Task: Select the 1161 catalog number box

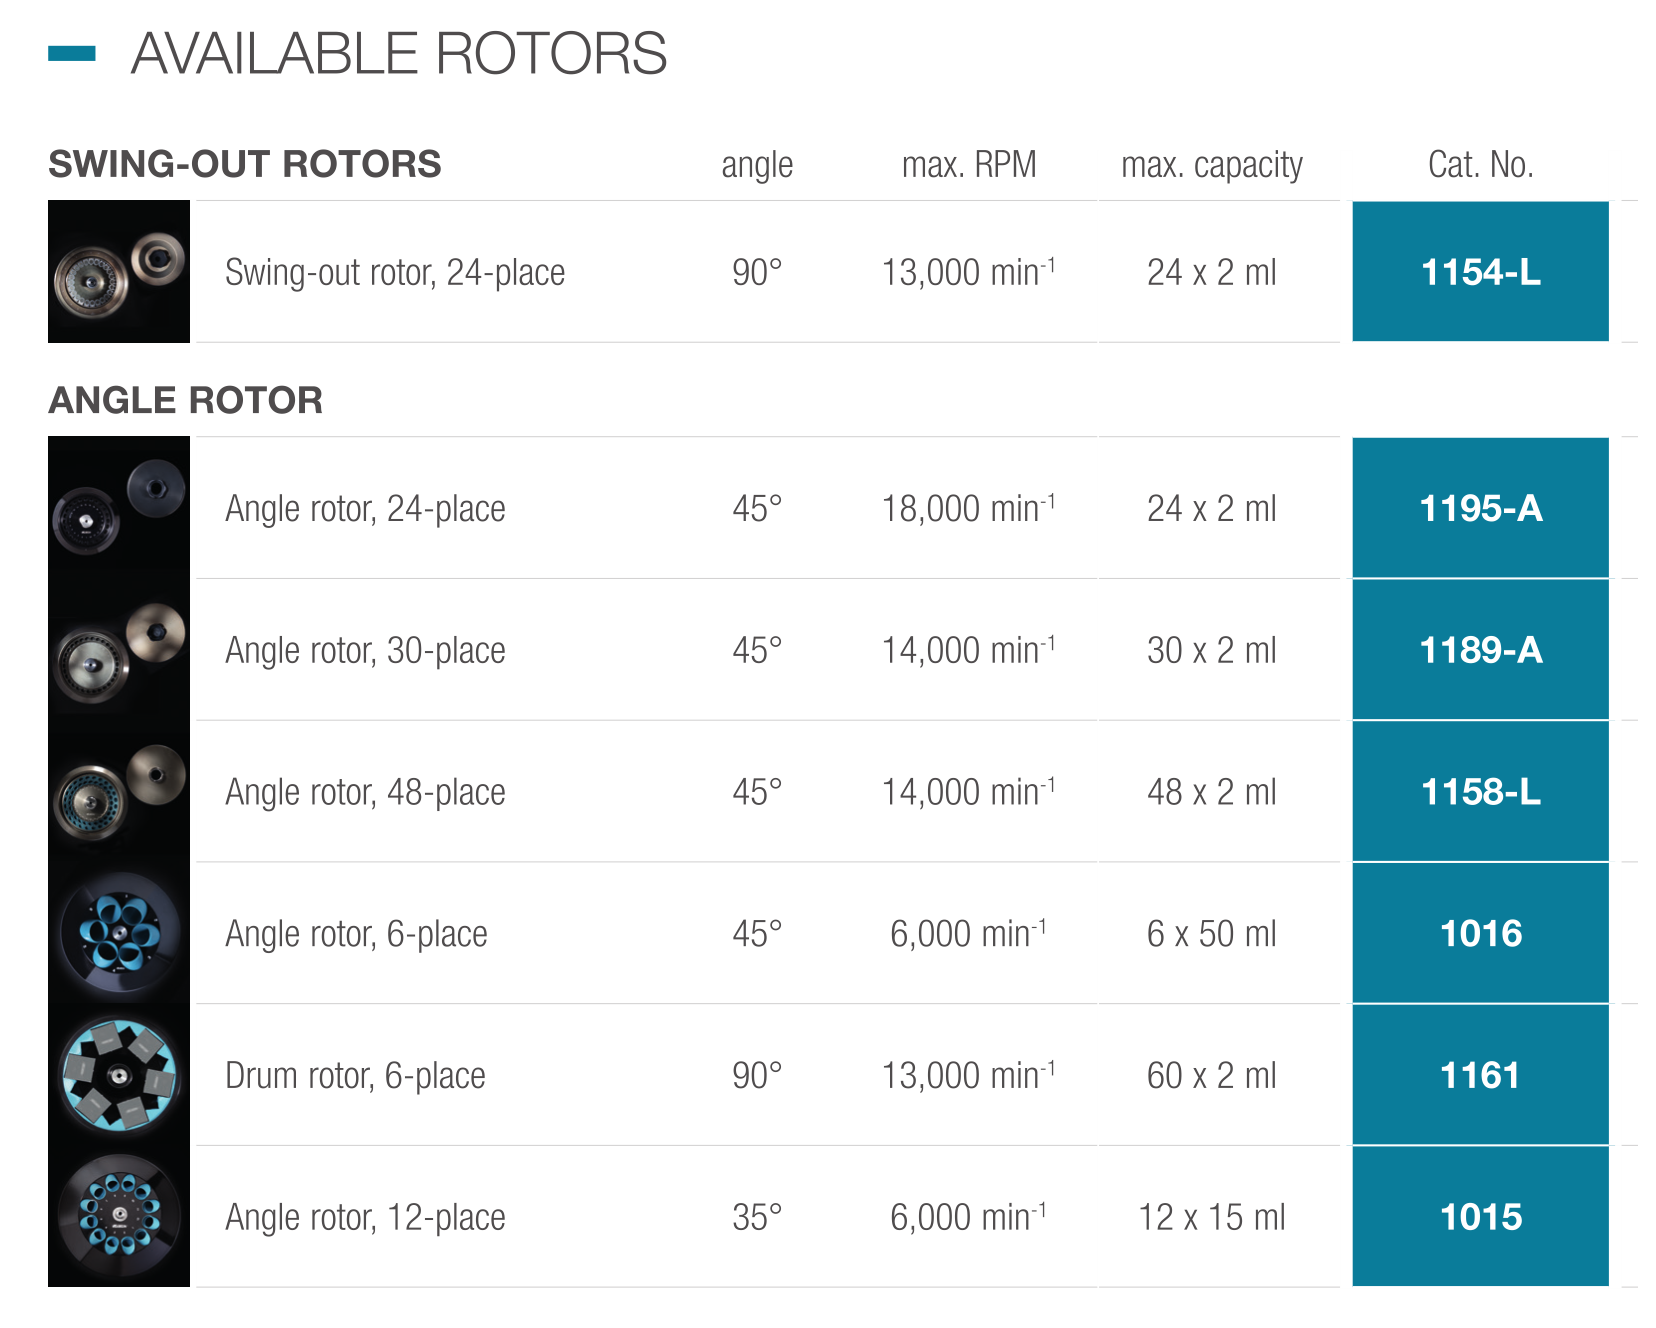Action: [x=1480, y=1076]
